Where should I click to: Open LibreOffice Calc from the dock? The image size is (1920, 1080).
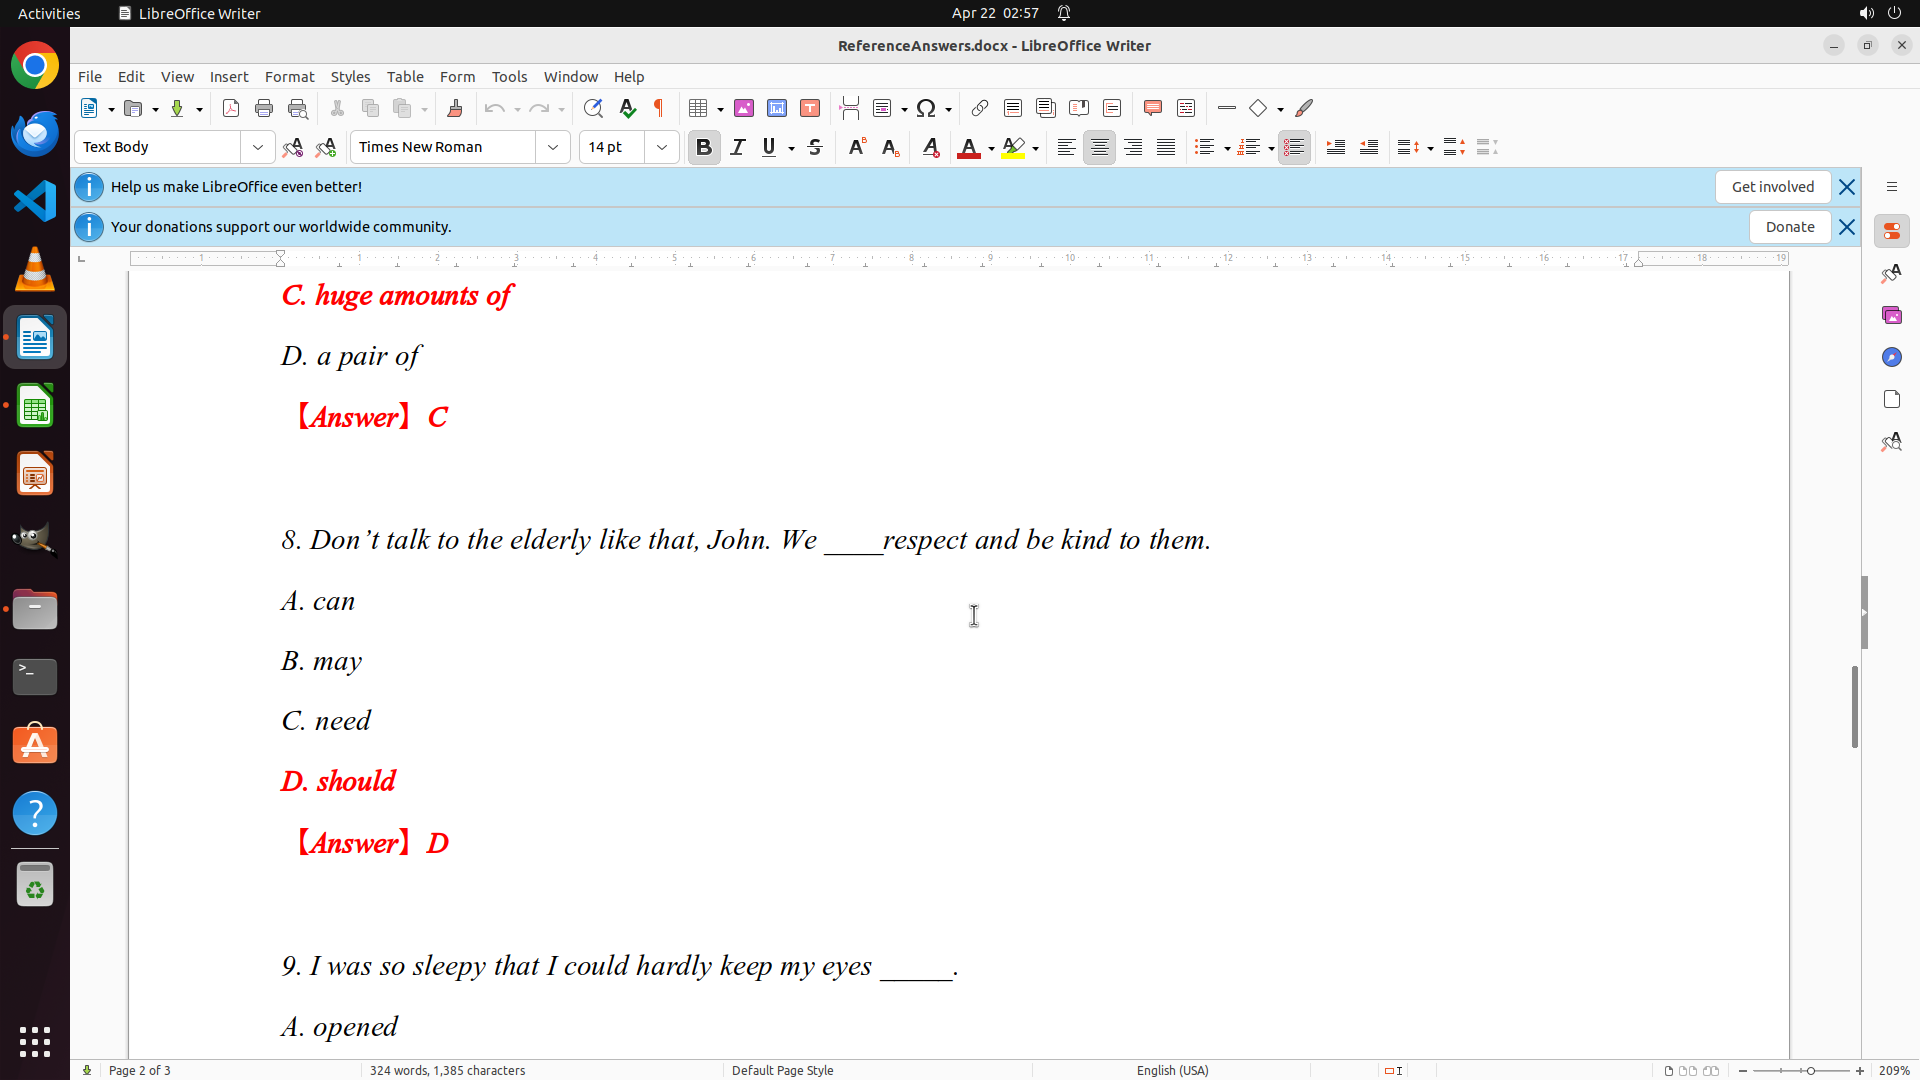[35, 407]
